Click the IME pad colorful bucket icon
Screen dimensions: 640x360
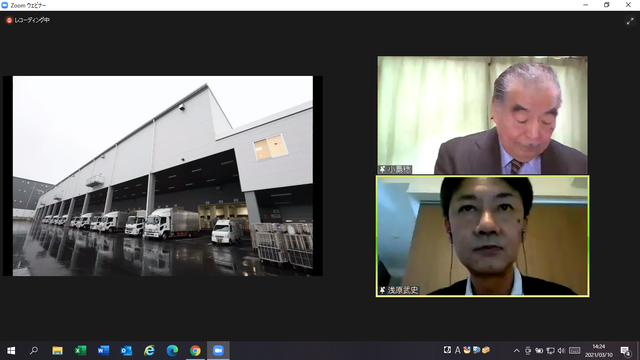click(467, 350)
